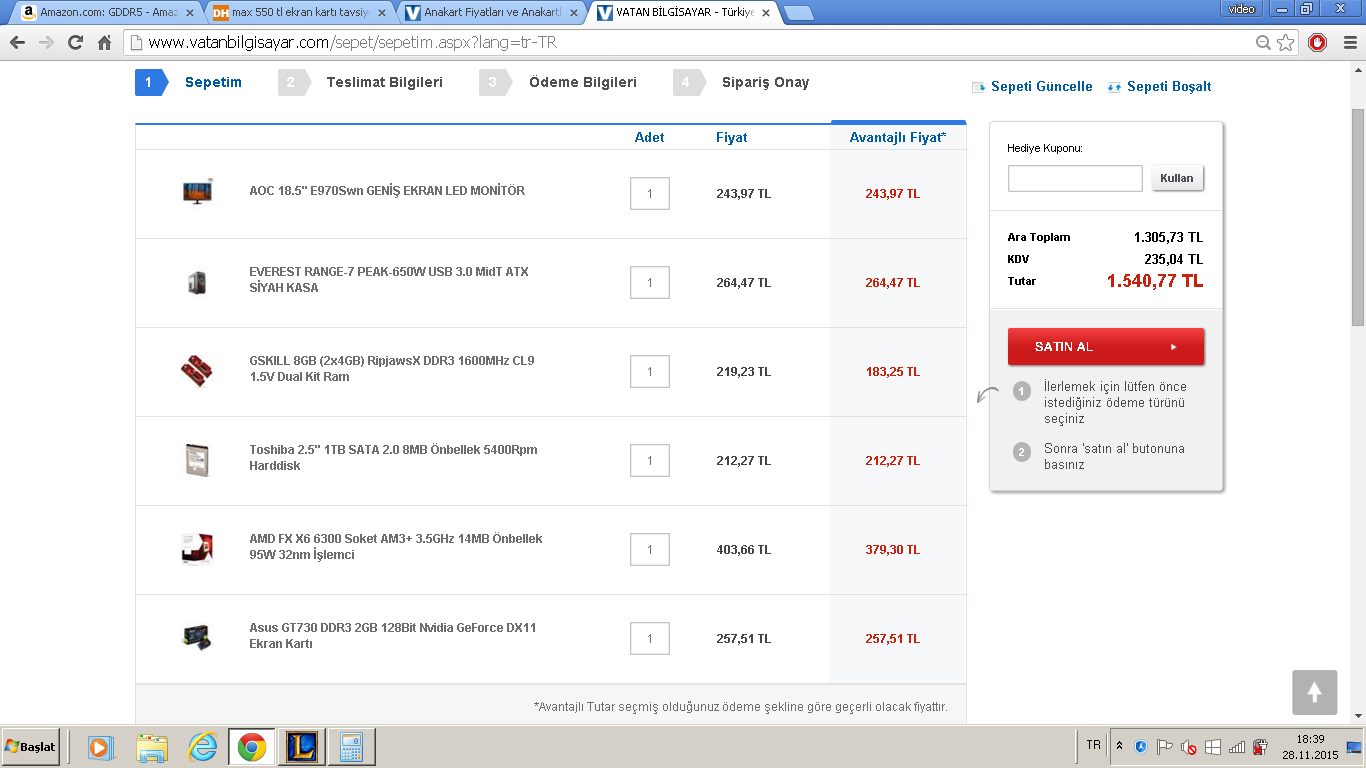1366x768 pixels.
Task: Click the scroll-to-top arrow button
Action: click(1314, 692)
